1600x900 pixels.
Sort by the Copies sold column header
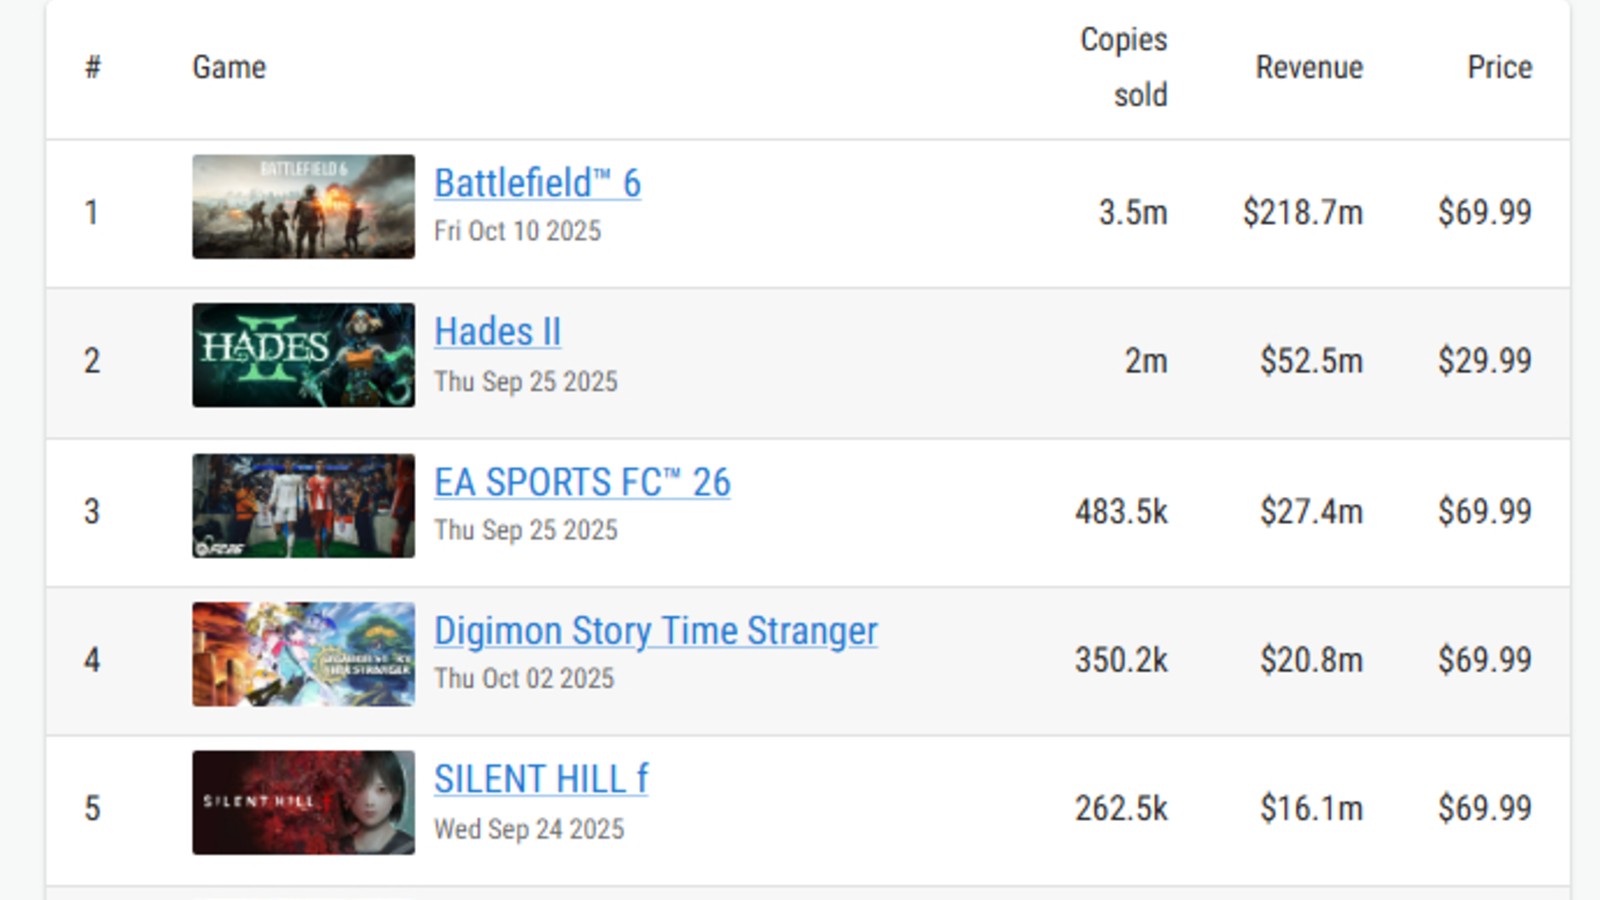[1124, 67]
